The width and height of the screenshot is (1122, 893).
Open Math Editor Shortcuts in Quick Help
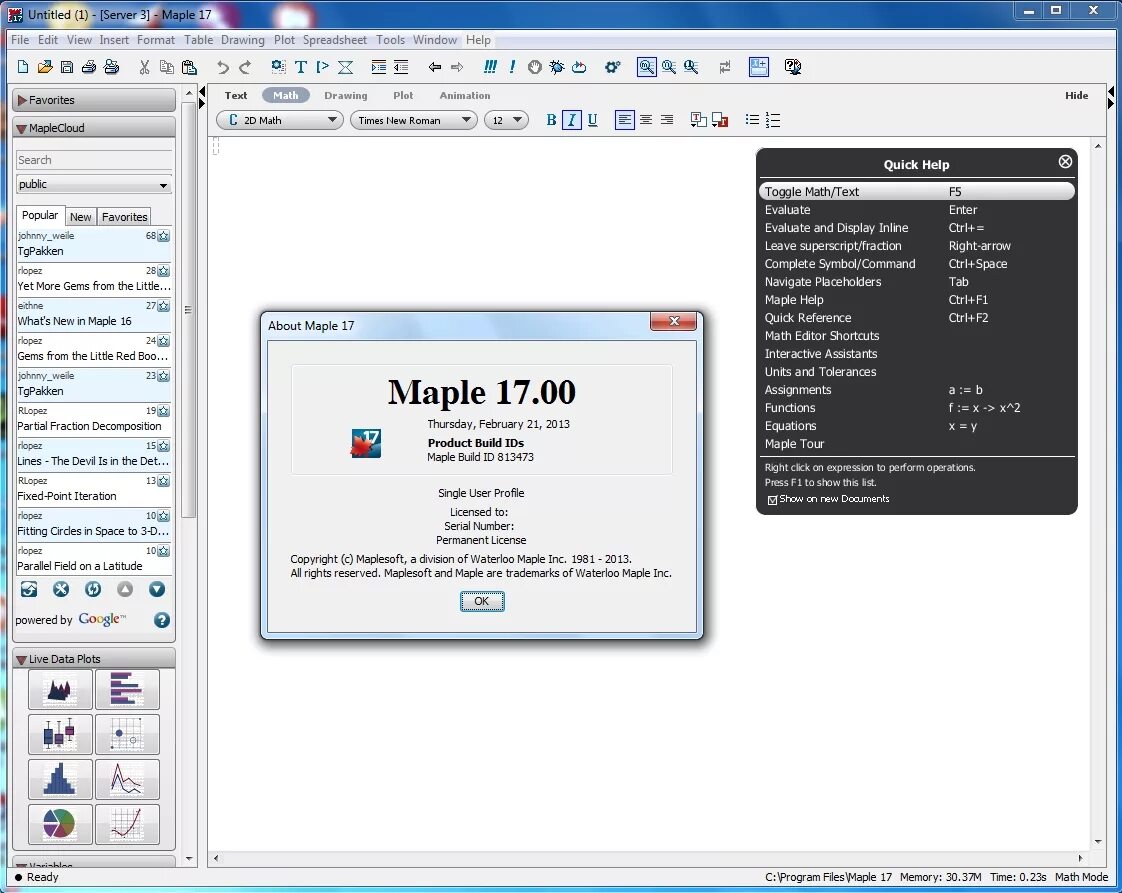(x=821, y=336)
